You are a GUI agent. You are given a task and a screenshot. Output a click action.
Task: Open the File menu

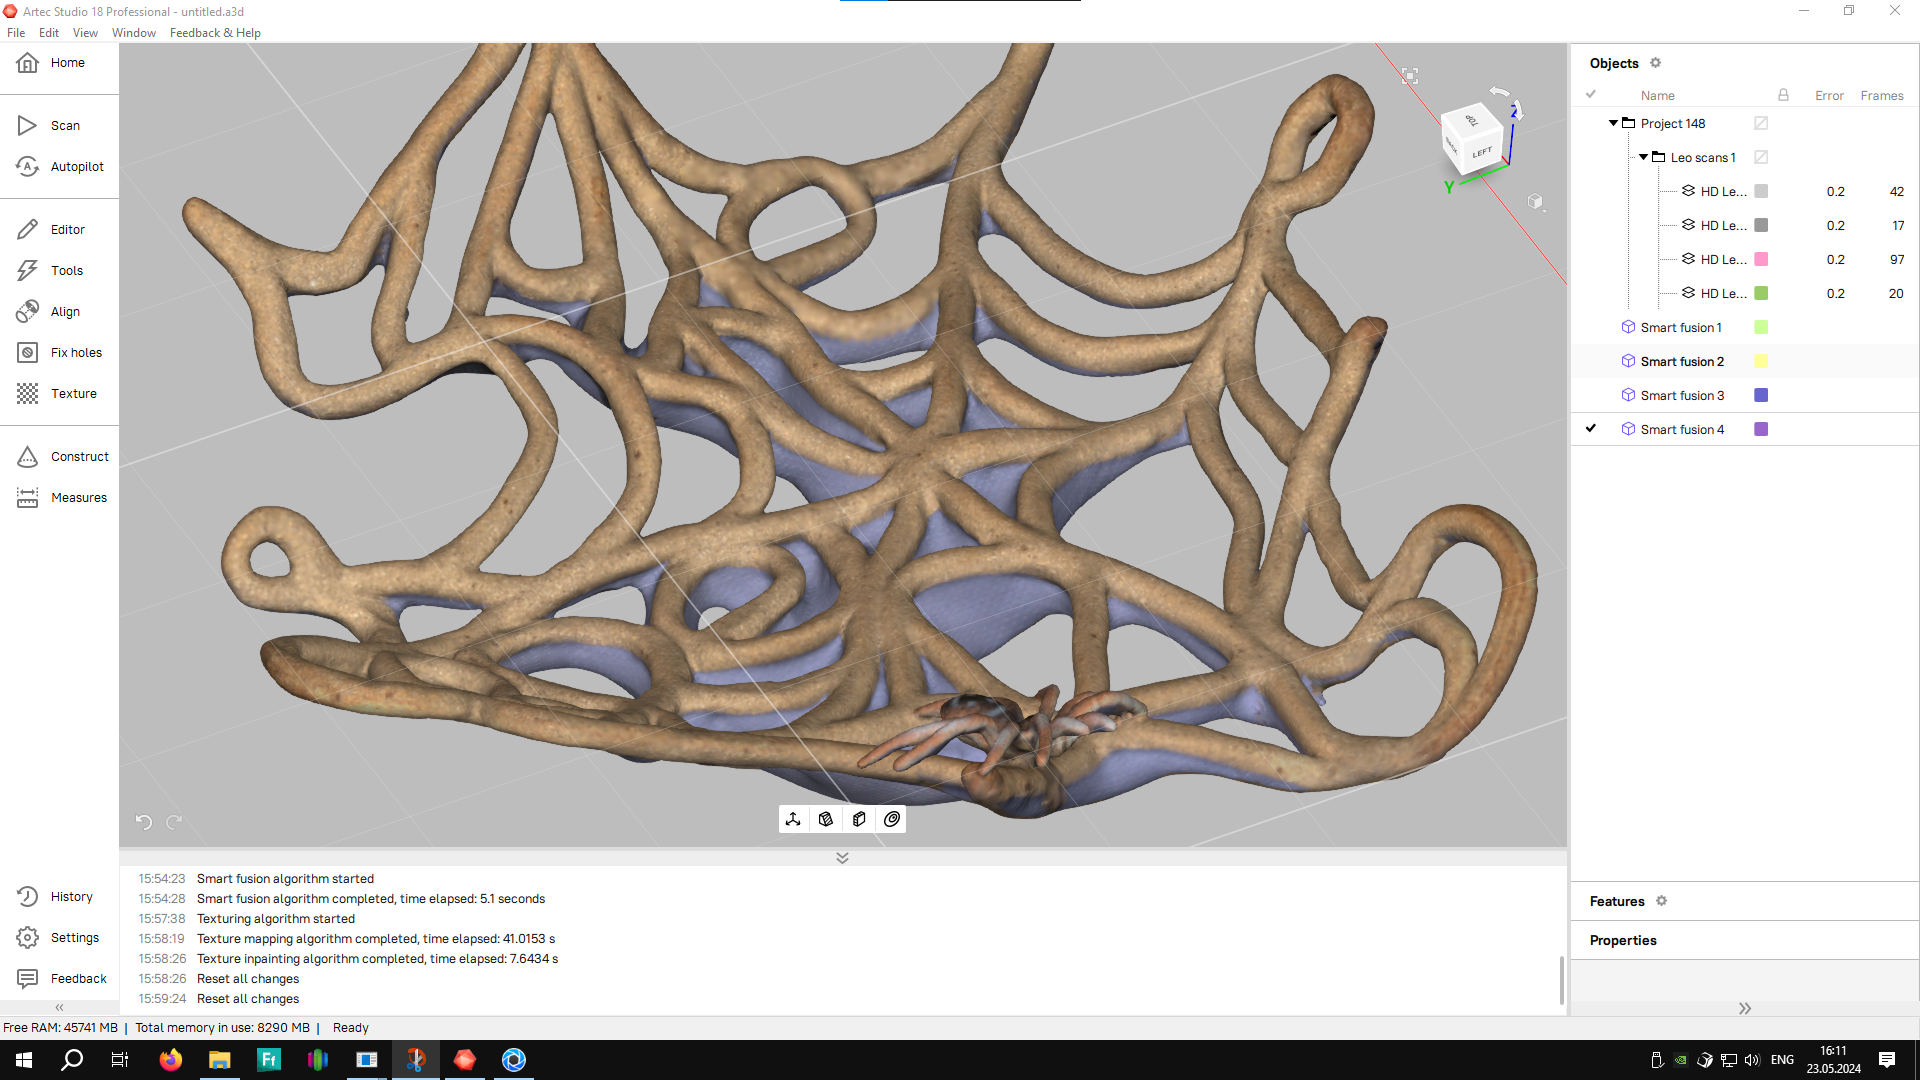17,32
